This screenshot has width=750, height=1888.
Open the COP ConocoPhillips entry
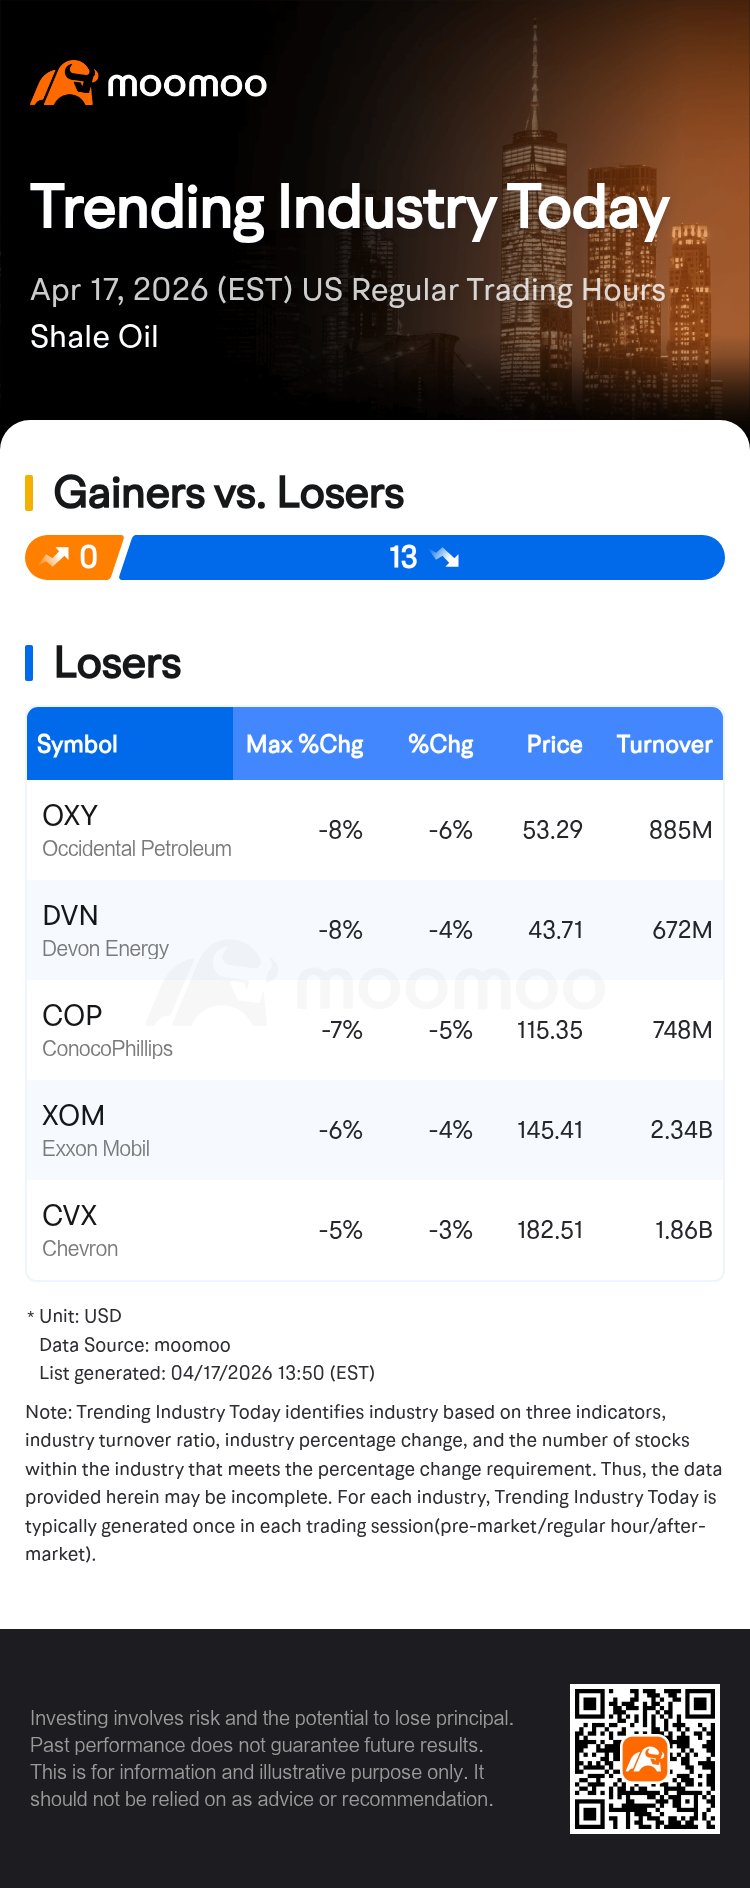107,1030
